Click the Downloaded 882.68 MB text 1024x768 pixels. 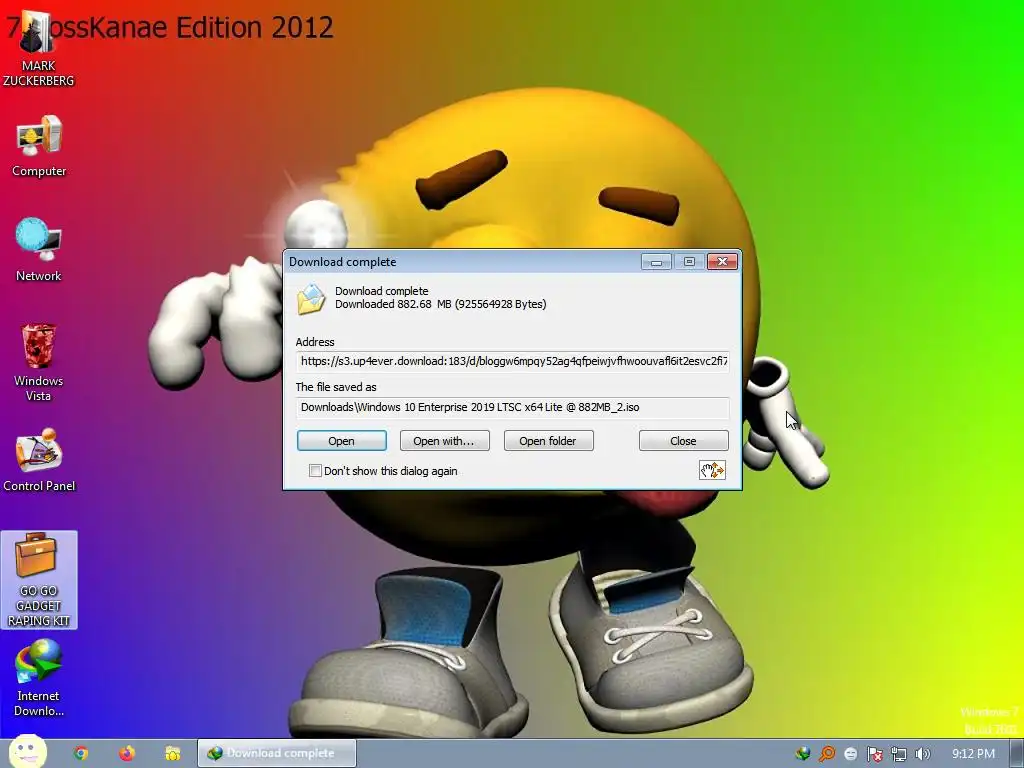pyautogui.click(x=441, y=304)
